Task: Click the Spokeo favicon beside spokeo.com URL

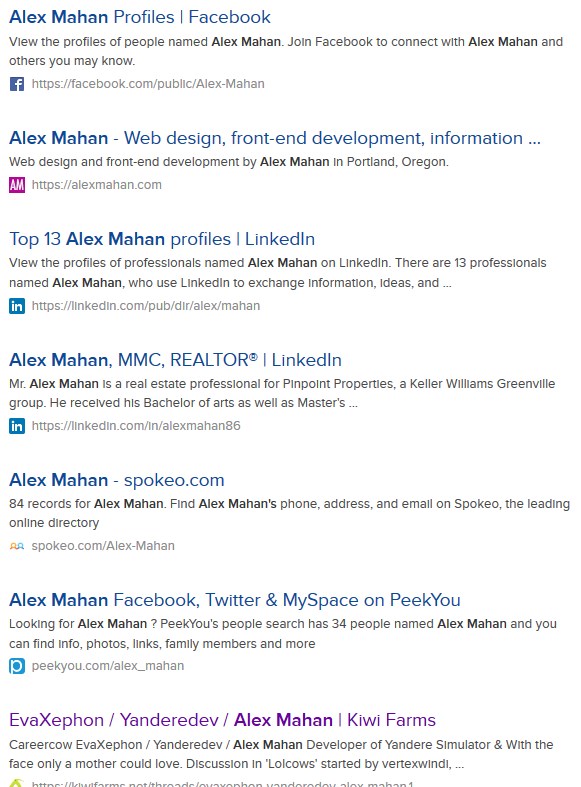Action: 17,546
